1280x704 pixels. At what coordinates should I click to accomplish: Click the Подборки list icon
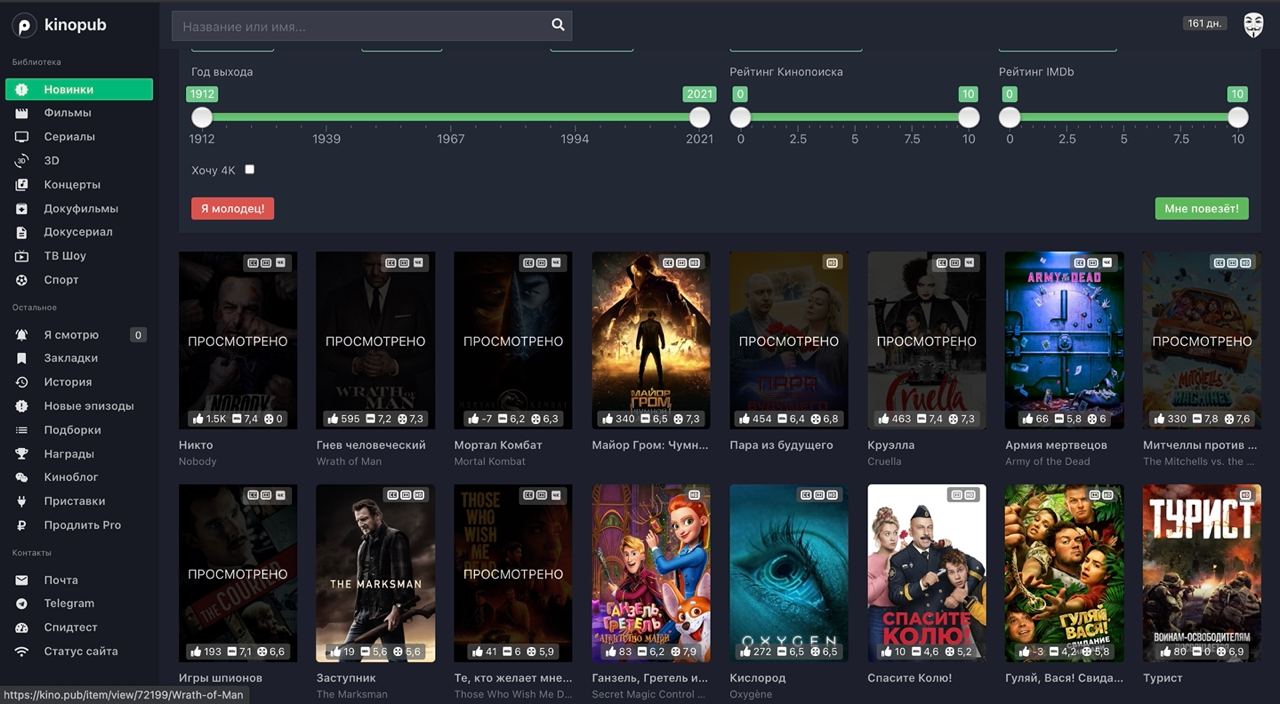[x=21, y=430]
